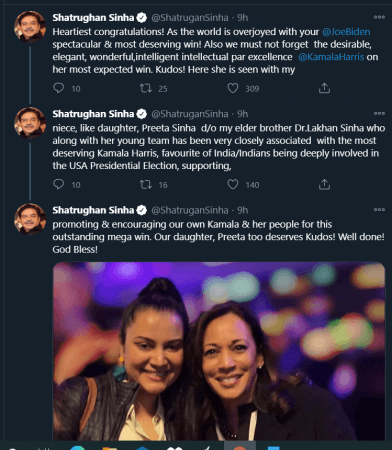
Task: Like the first tweet with 309 likes
Action: (x=233, y=88)
